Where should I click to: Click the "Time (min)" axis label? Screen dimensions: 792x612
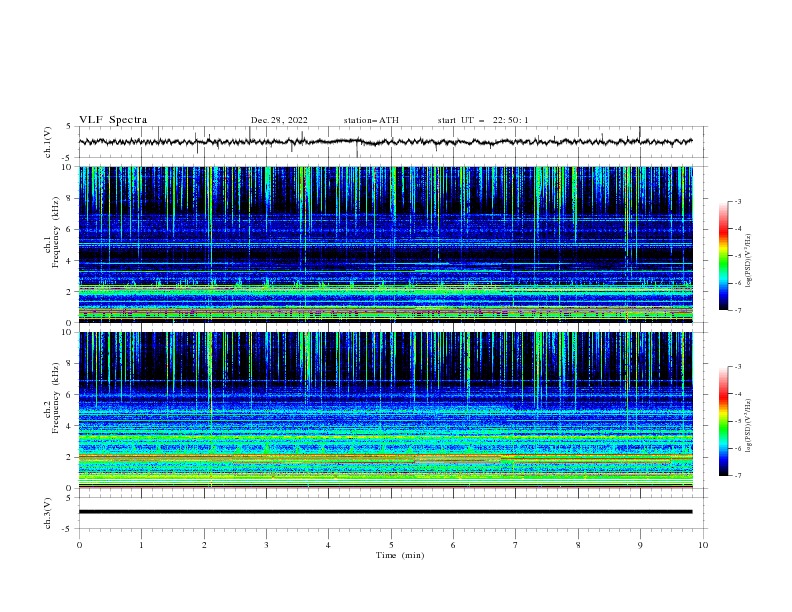(x=400, y=555)
